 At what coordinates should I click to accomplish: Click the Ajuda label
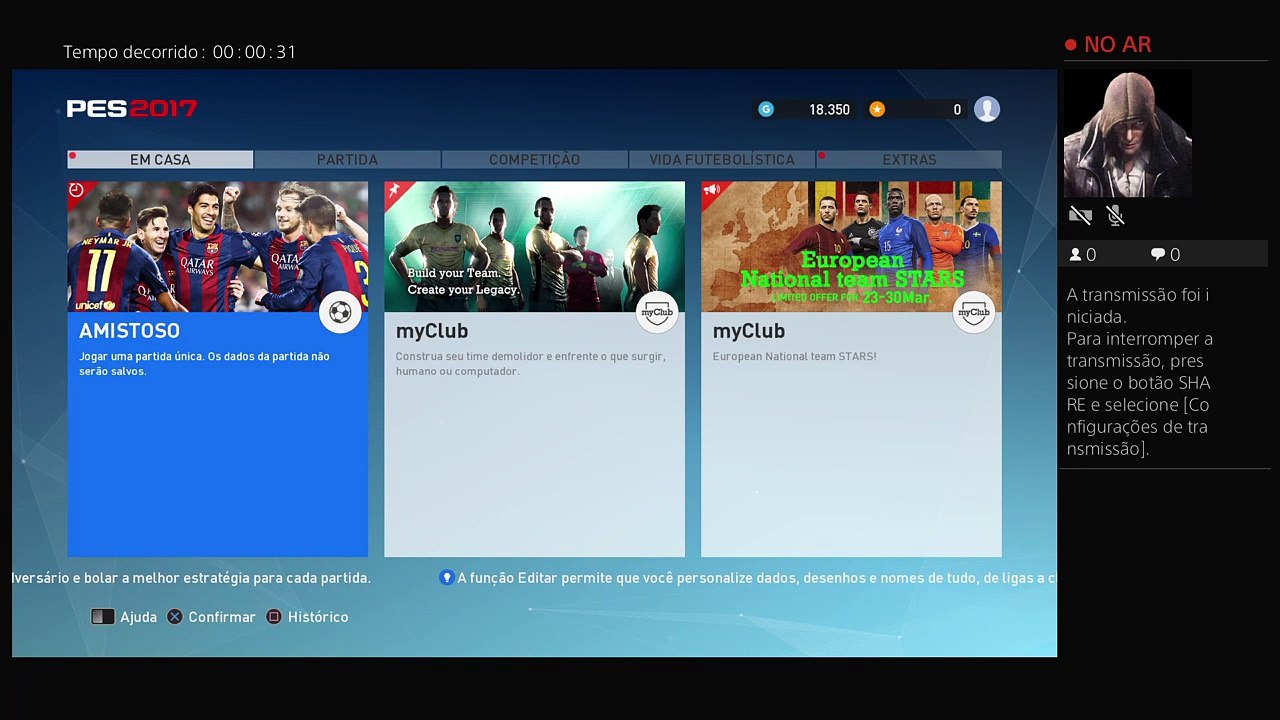pyautogui.click(x=138, y=617)
